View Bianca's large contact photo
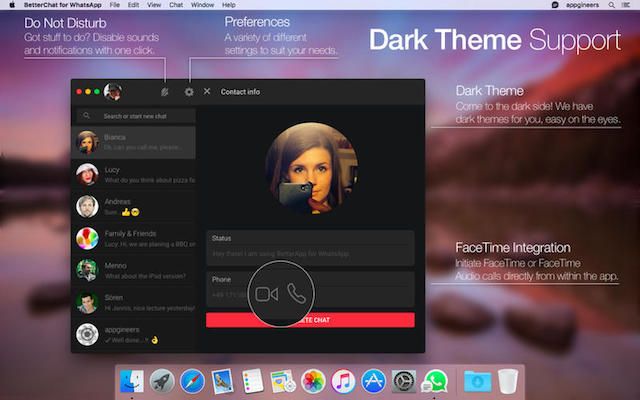 [x=312, y=168]
